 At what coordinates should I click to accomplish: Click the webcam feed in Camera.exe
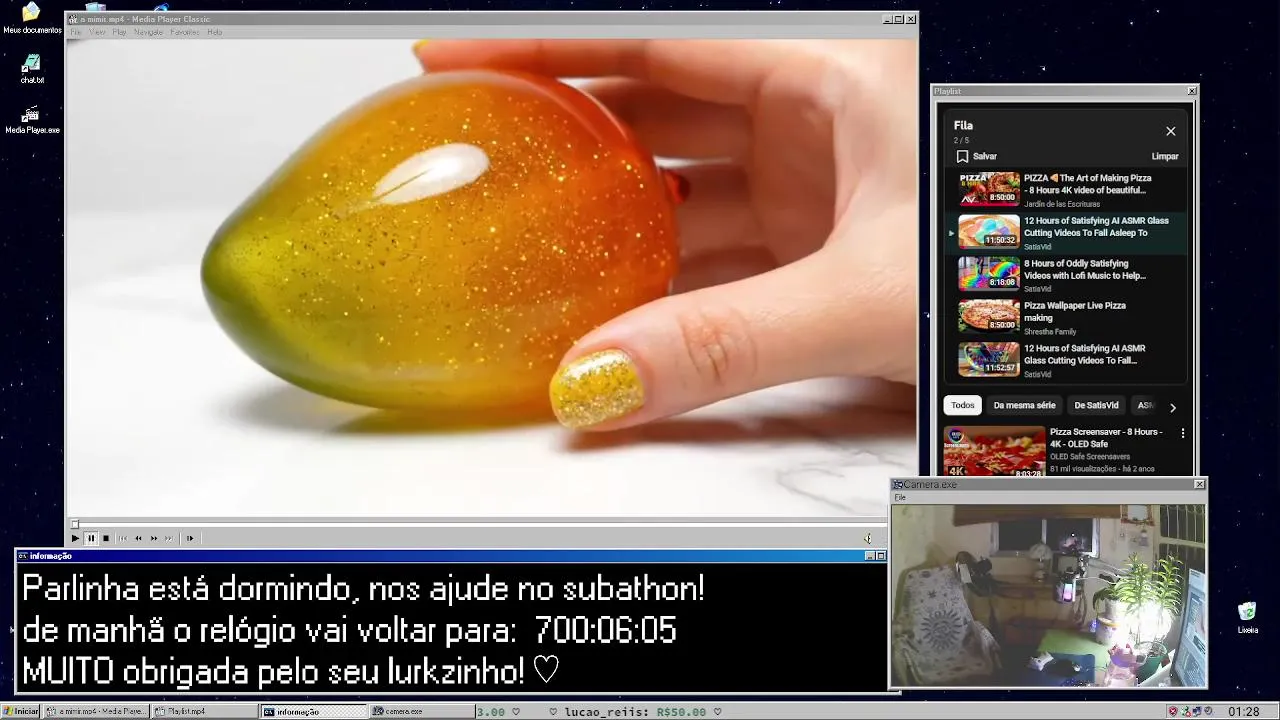(1048, 595)
